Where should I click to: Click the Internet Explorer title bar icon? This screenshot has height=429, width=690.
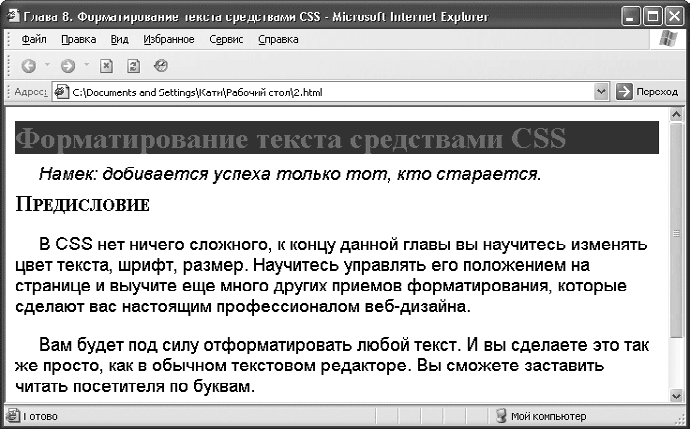coord(12,15)
